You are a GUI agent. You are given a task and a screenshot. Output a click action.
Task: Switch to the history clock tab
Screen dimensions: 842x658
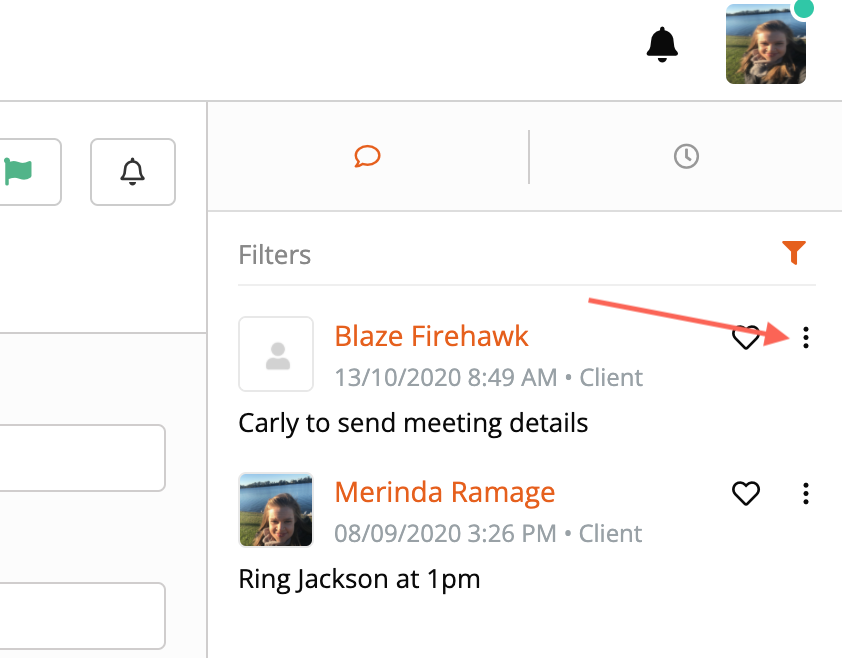(686, 157)
